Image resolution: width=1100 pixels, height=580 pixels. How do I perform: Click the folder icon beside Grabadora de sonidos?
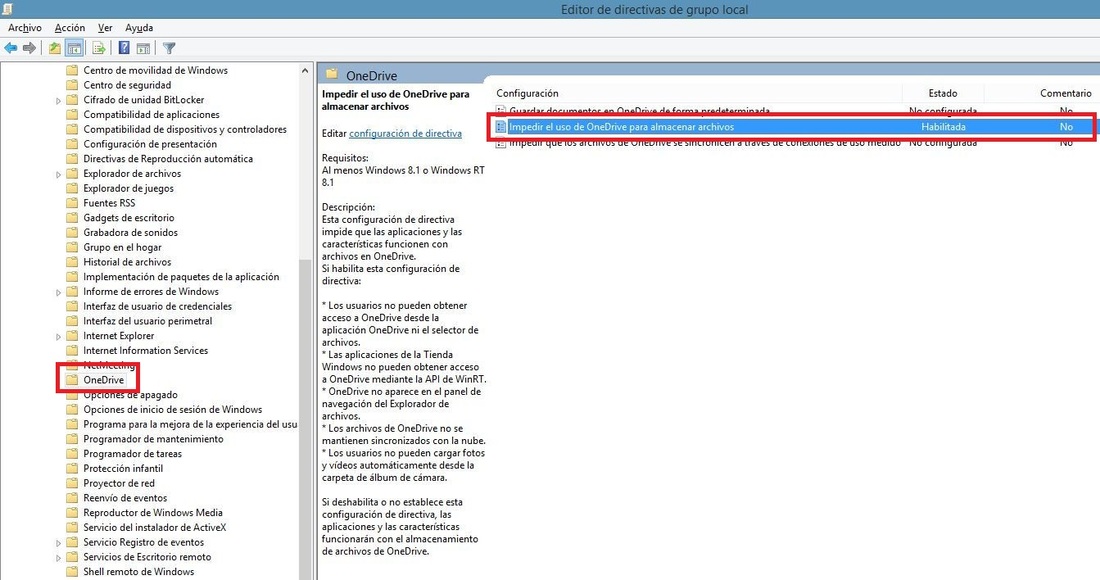(72, 232)
